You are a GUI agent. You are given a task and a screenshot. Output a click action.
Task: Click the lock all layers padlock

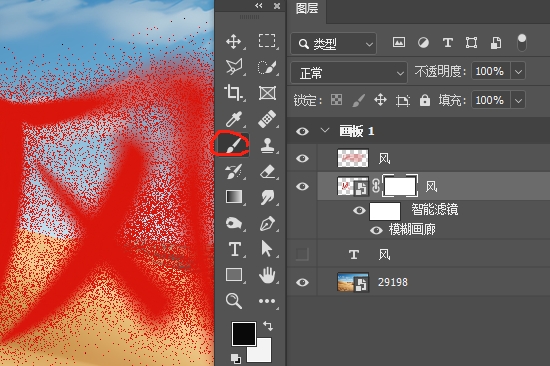coord(425,100)
